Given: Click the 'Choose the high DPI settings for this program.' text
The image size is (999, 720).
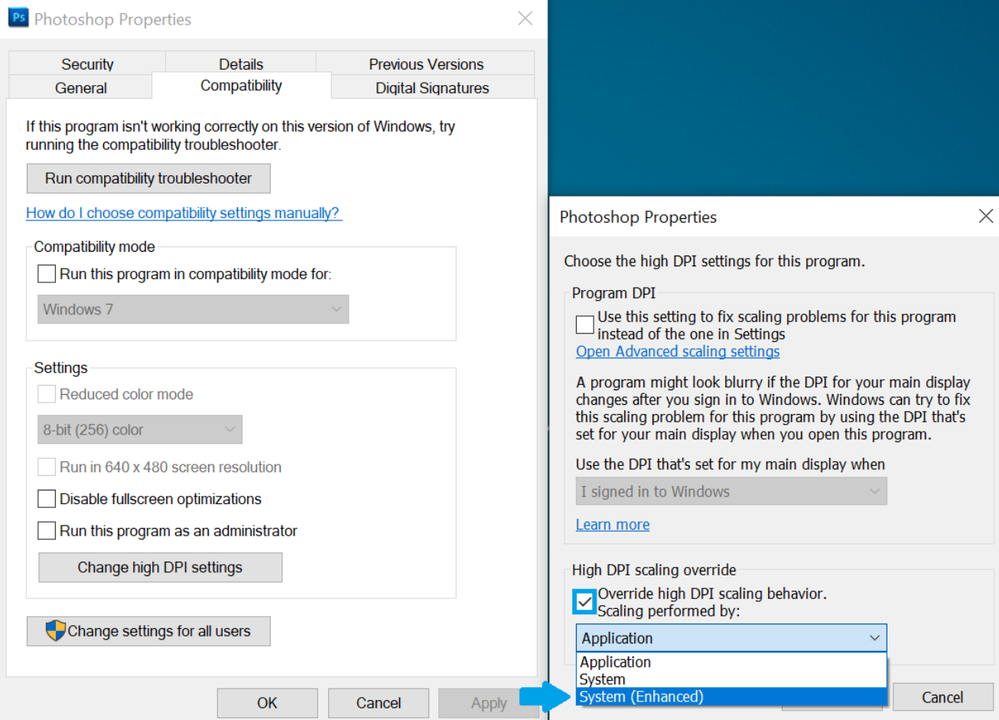Looking at the screenshot, I should click(x=714, y=261).
